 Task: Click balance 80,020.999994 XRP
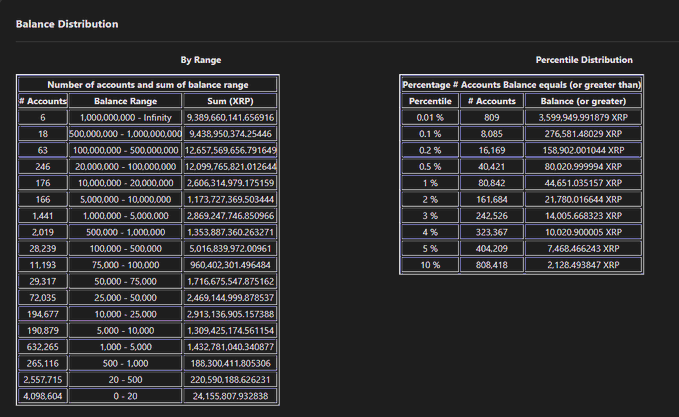pyautogui.click(x=583, y=167)
